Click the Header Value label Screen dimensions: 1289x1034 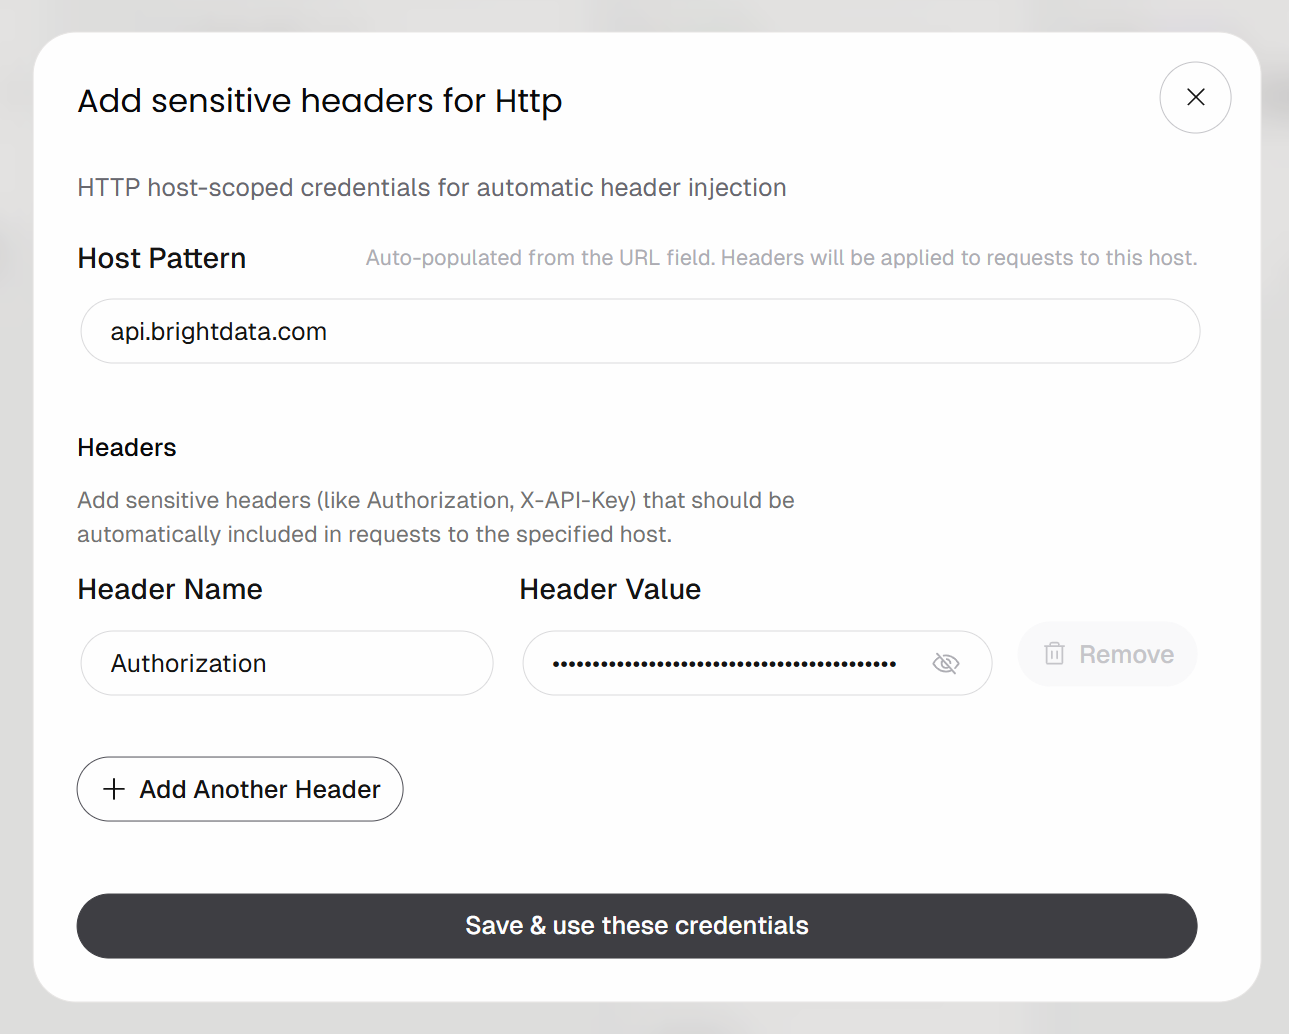tap(610, 589)
